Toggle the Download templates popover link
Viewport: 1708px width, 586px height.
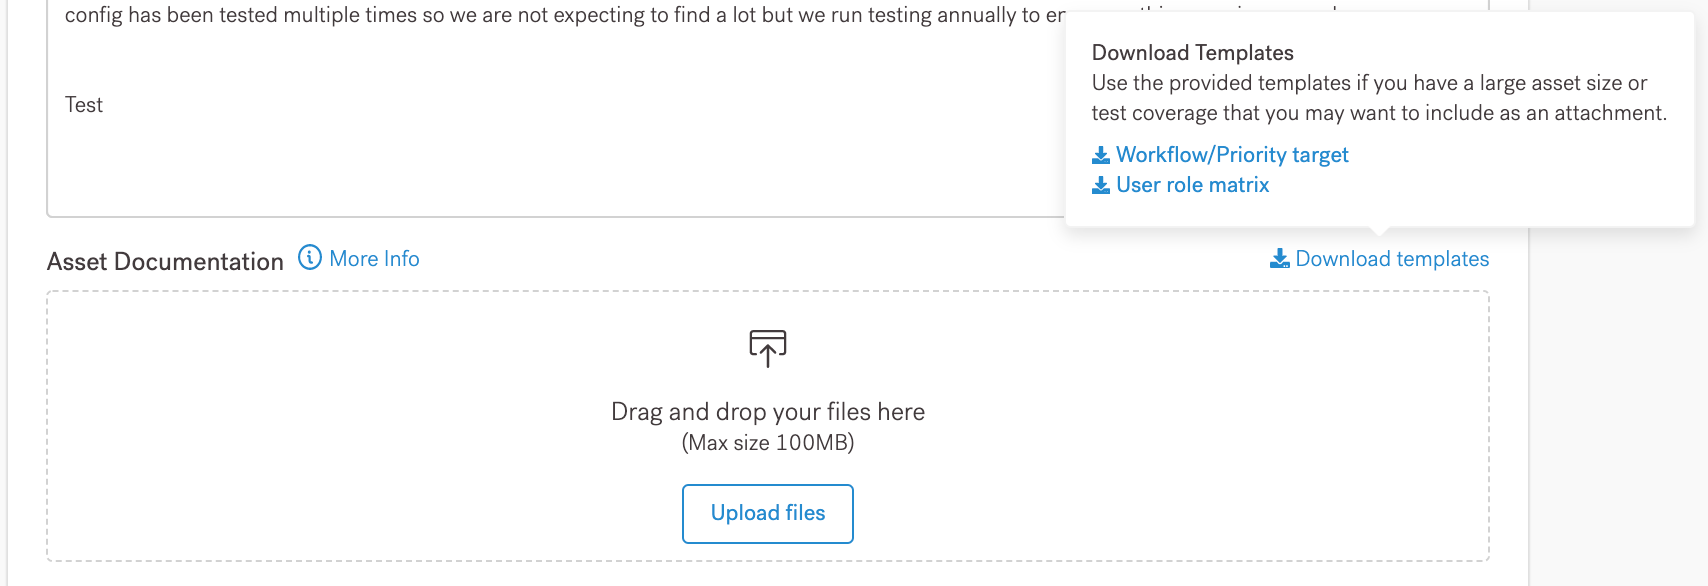[1392, 259]
